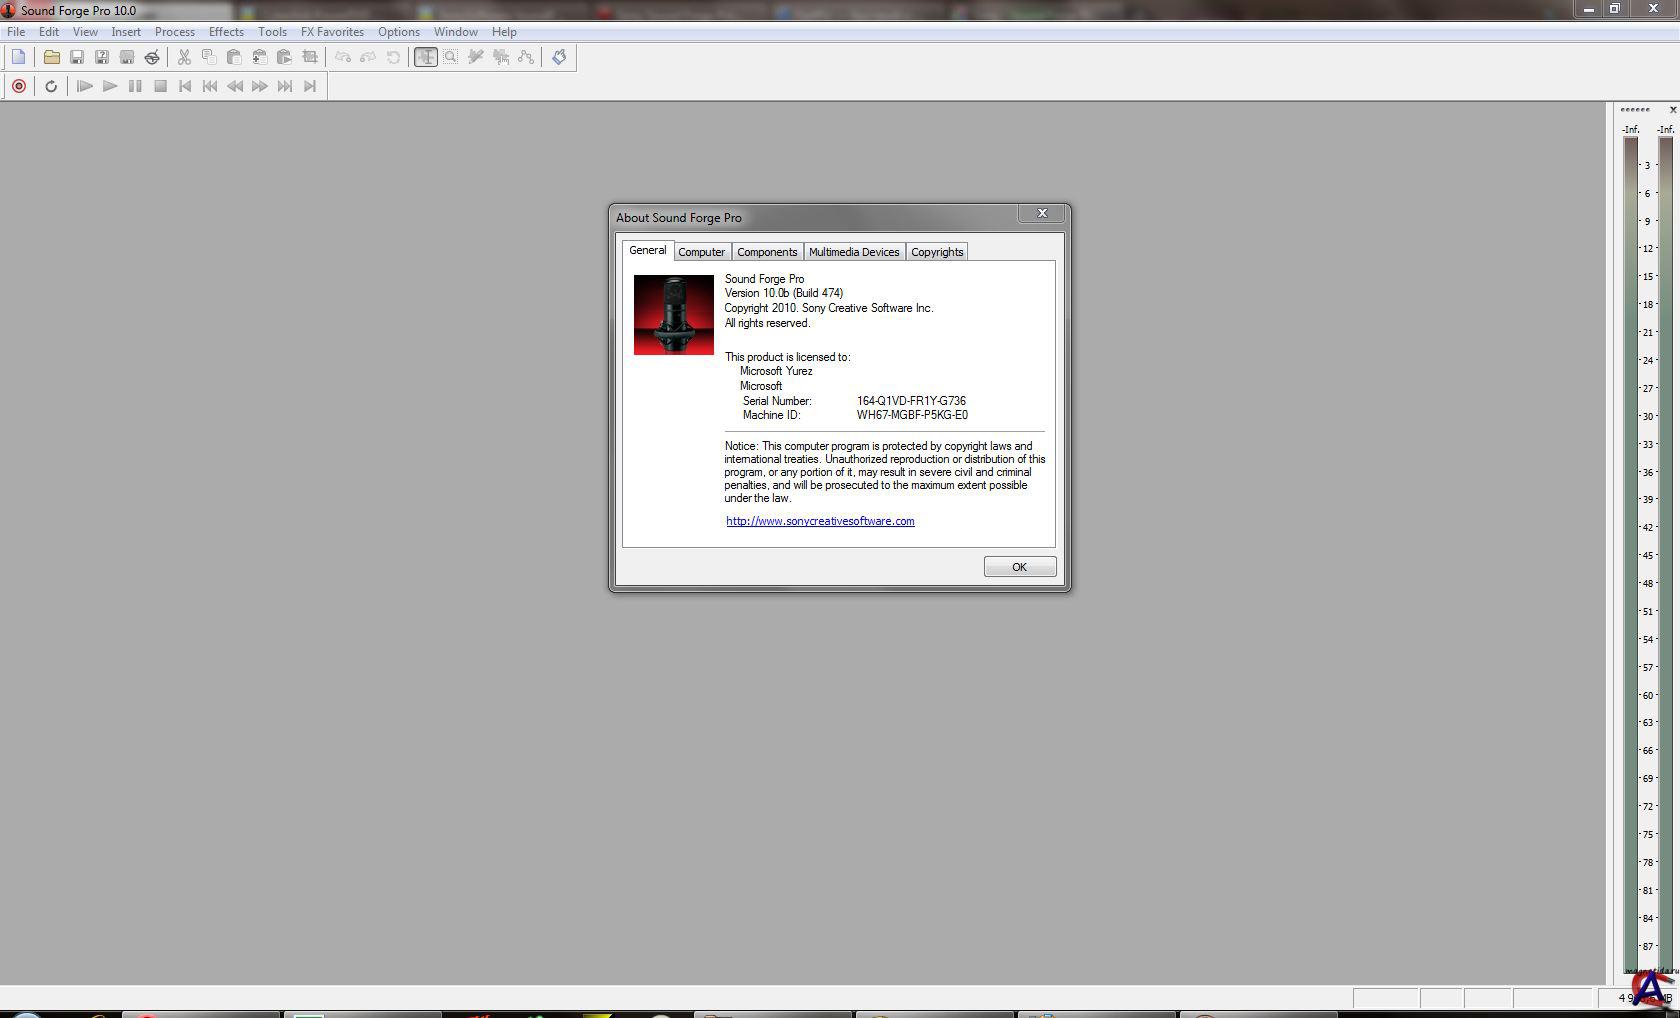Viewport: 1680px width, 1018px height.
Task: Select the General tab in About dialog
Action: click(648, 250)
